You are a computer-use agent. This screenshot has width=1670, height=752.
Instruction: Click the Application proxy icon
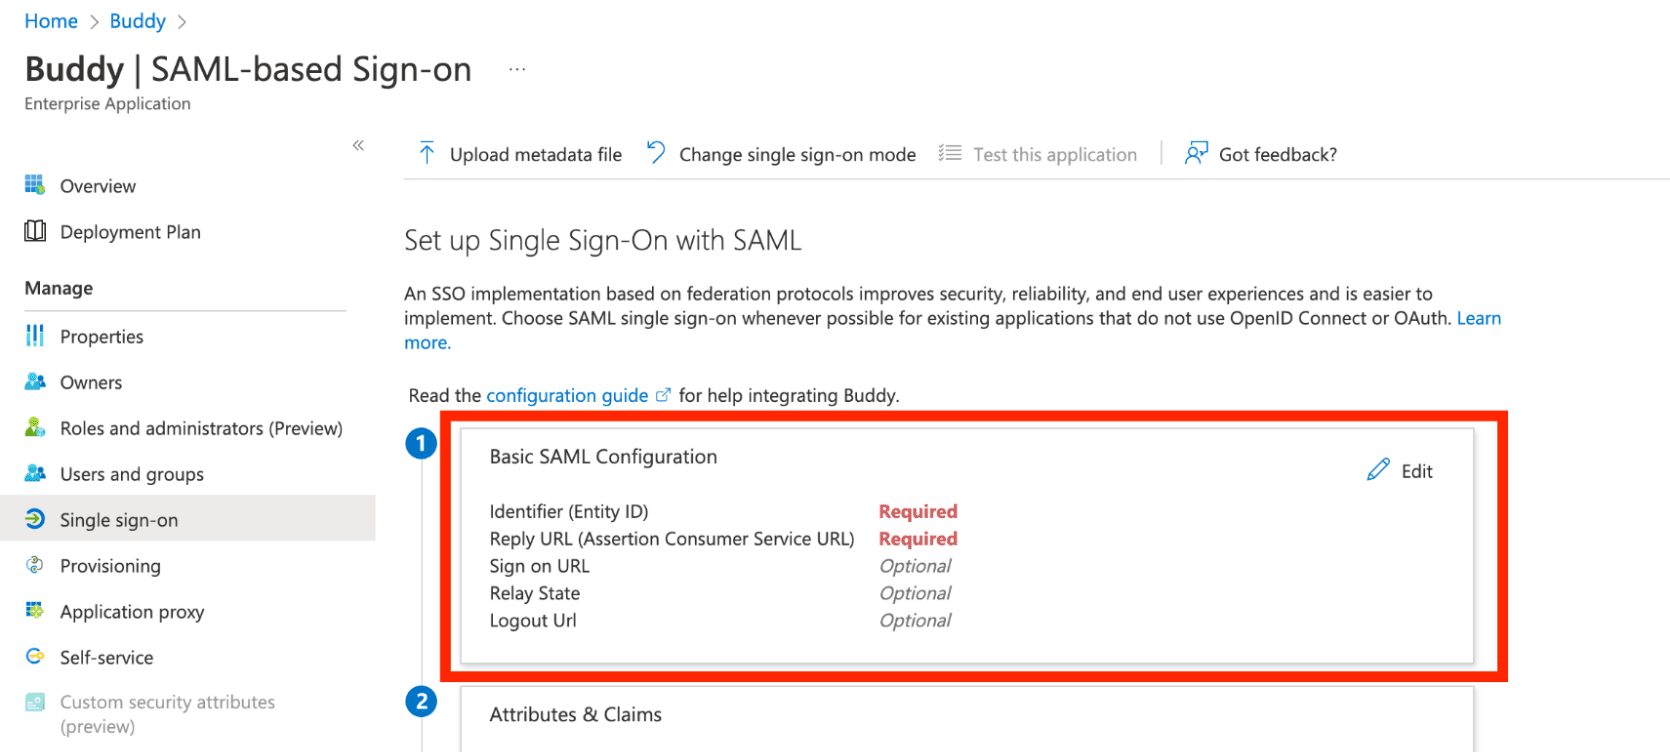(x=35, y=611)
